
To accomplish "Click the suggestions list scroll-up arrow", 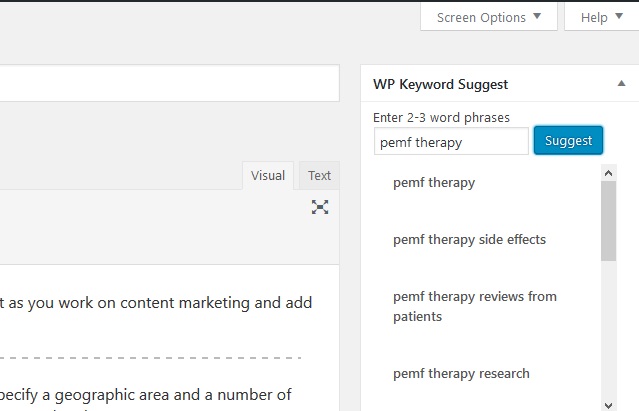I will pyautogui.click(x=608, y=173).
